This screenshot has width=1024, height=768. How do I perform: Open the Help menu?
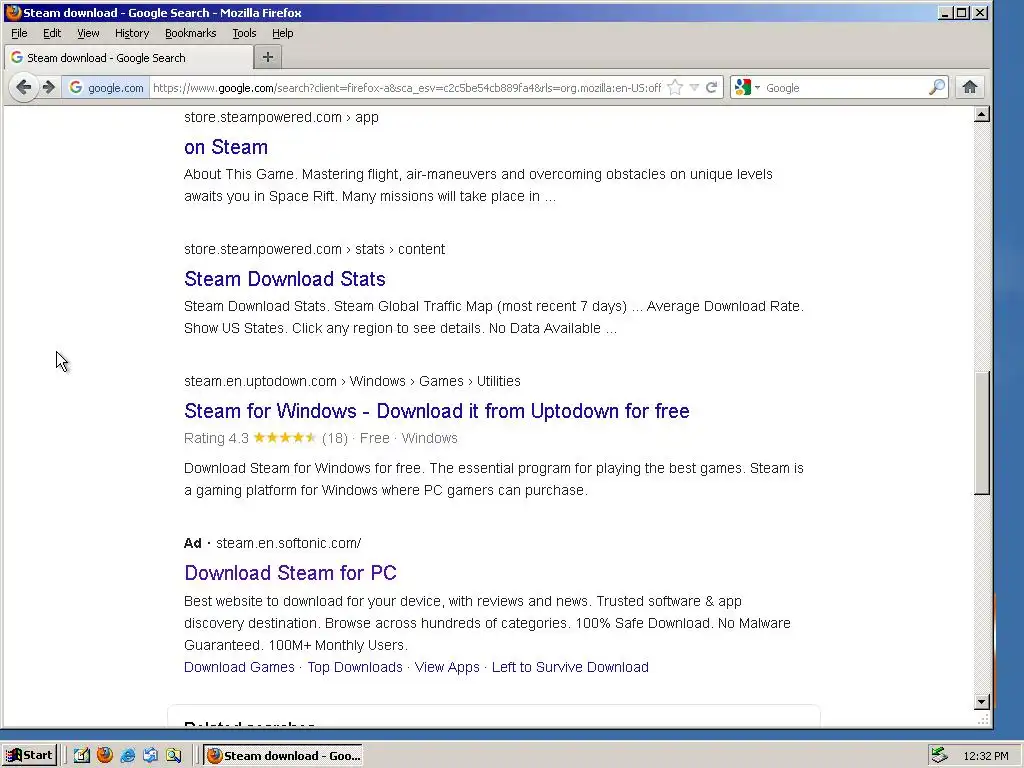click(x=283, y=33)
